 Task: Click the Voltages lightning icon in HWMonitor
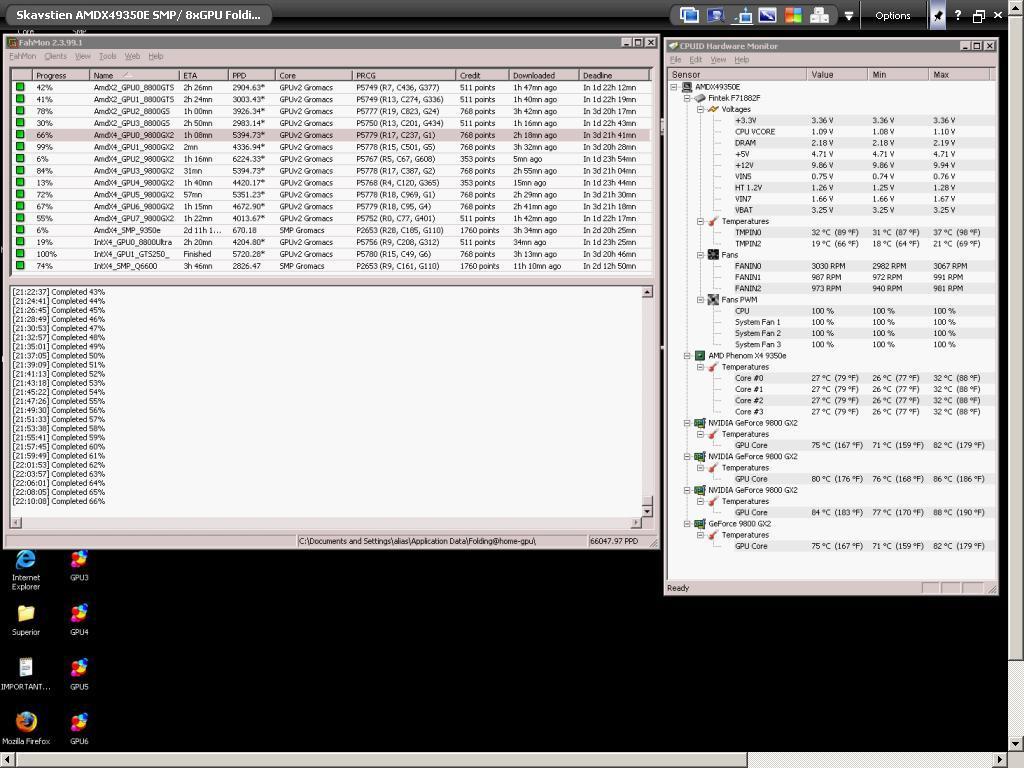click(x=713, y=109)
